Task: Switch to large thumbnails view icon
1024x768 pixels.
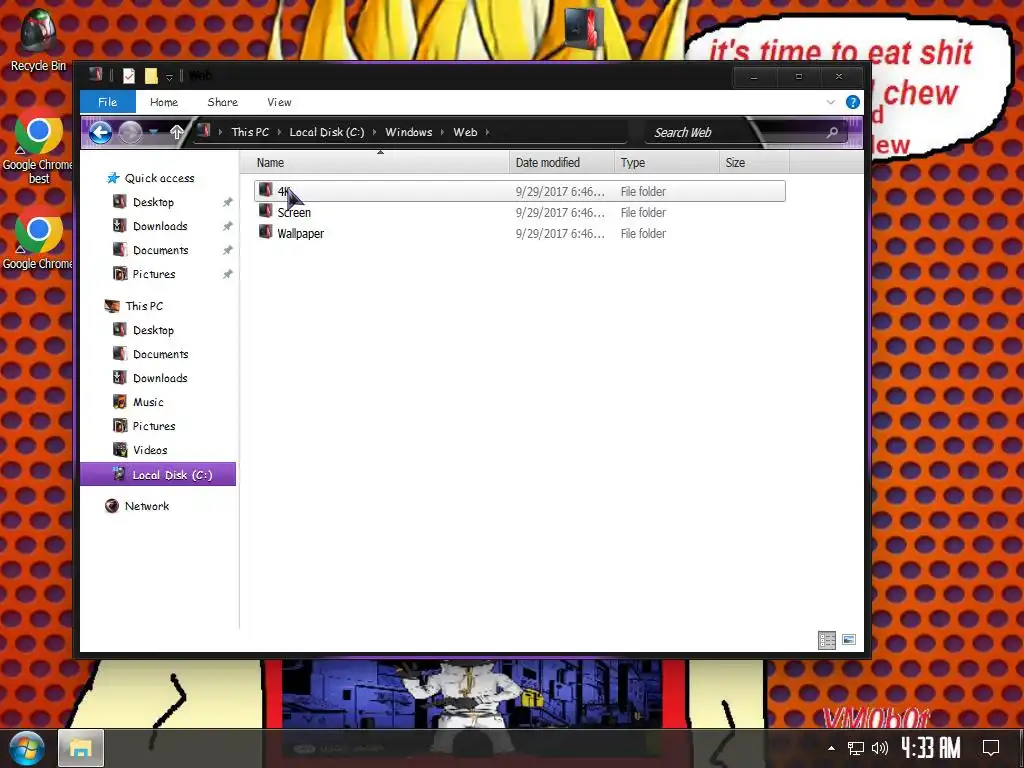Action: click(849, 640)
